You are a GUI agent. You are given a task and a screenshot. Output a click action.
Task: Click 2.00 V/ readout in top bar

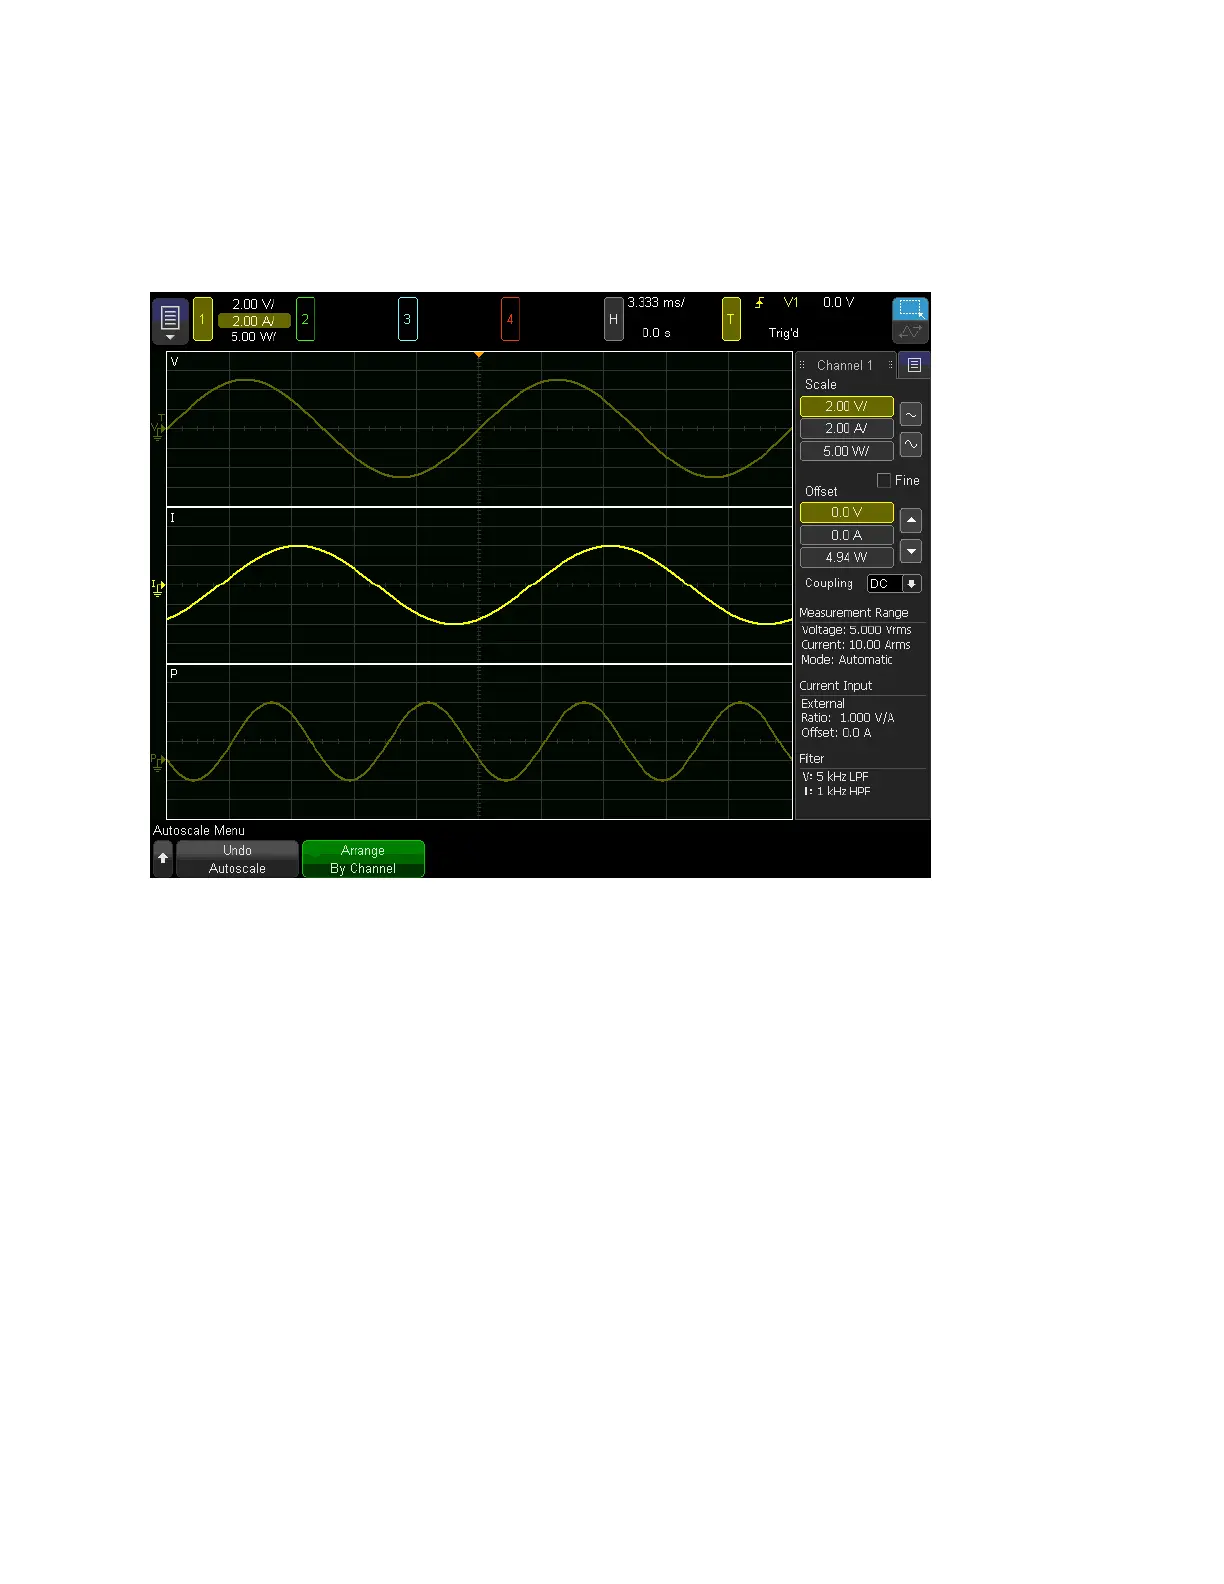pyautogui.click(x=253, y=304)
